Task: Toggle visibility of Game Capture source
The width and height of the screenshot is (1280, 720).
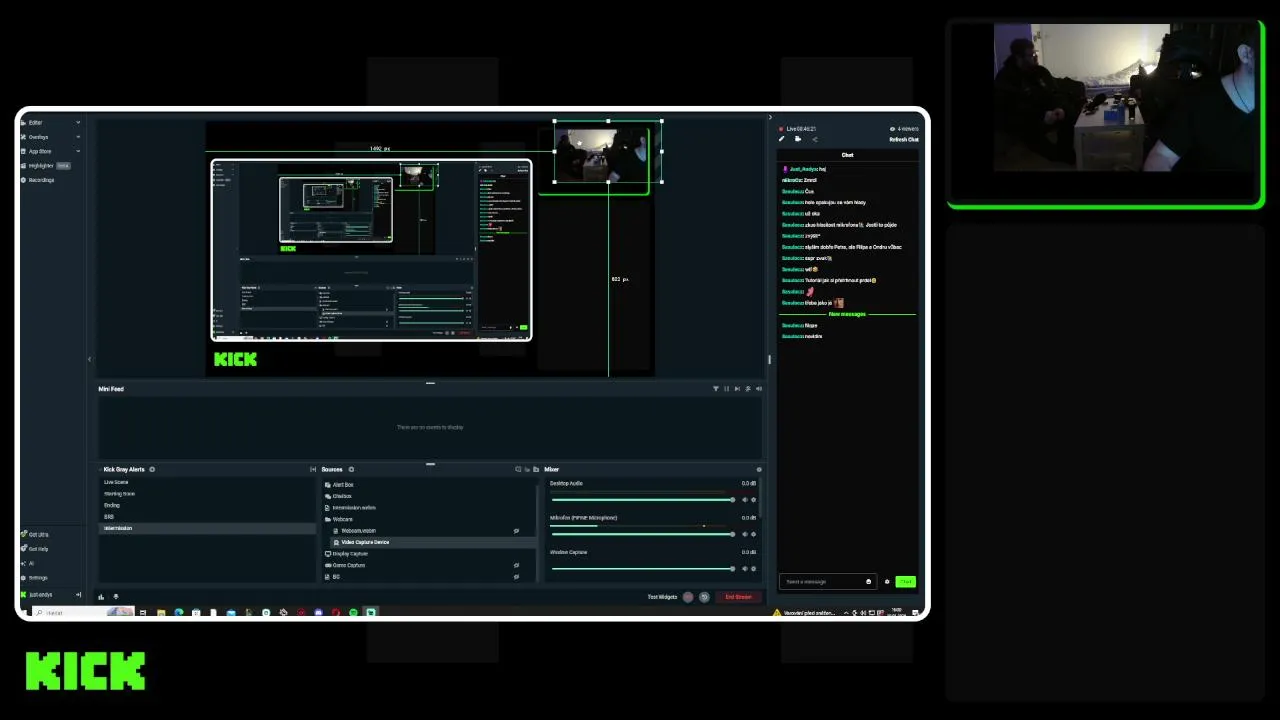Action: [516, 565]
